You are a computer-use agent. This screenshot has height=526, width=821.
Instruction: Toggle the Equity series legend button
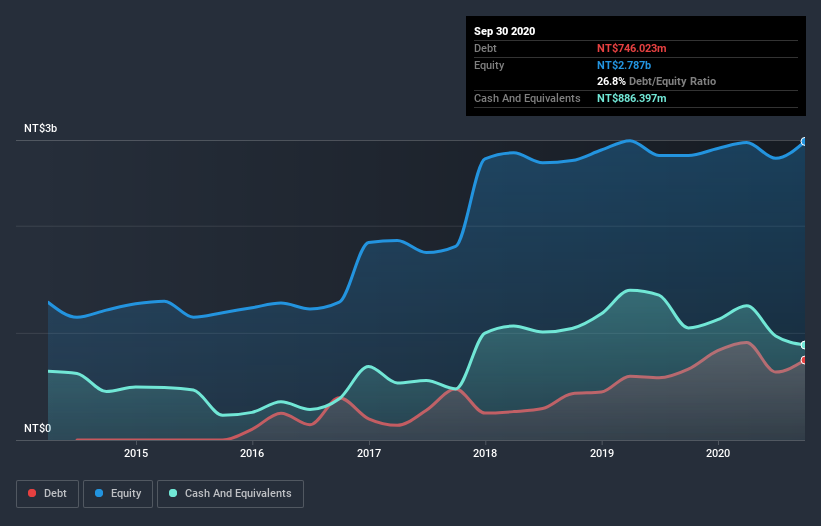click(118, 494)
